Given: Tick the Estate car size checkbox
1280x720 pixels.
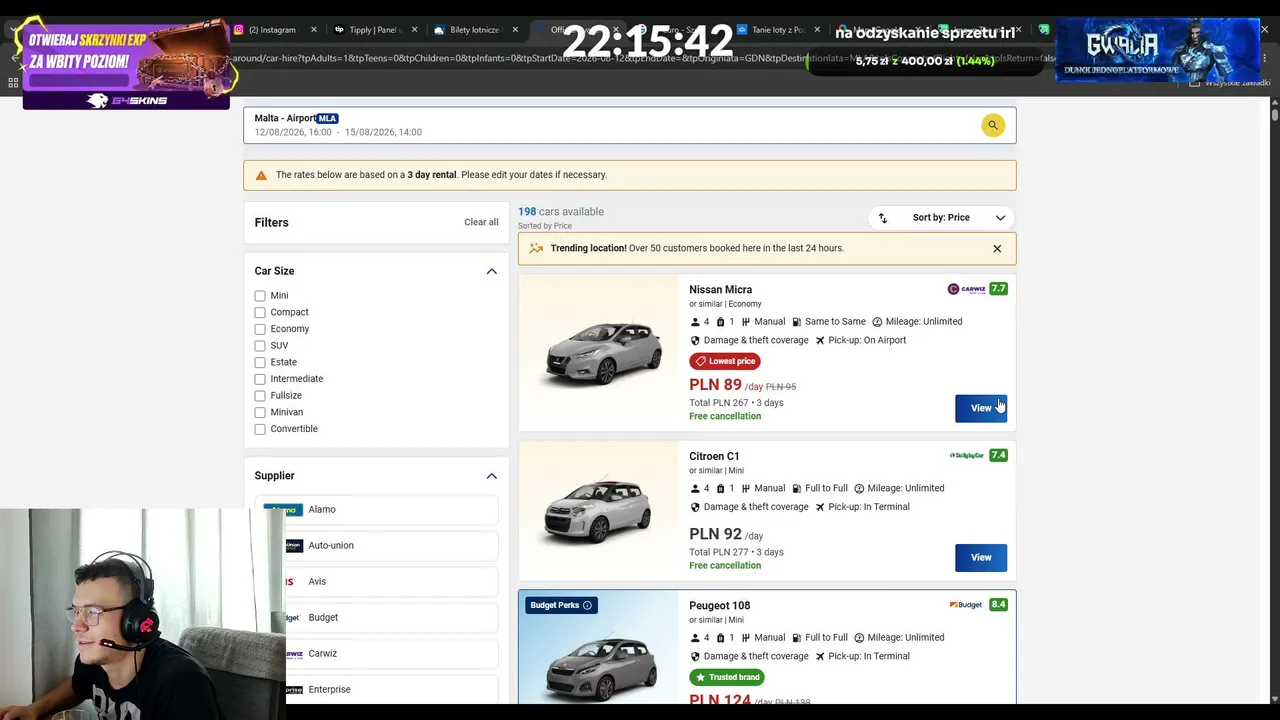Looking at the screenshot, I should pyautogui.click(x=260, y=362).
